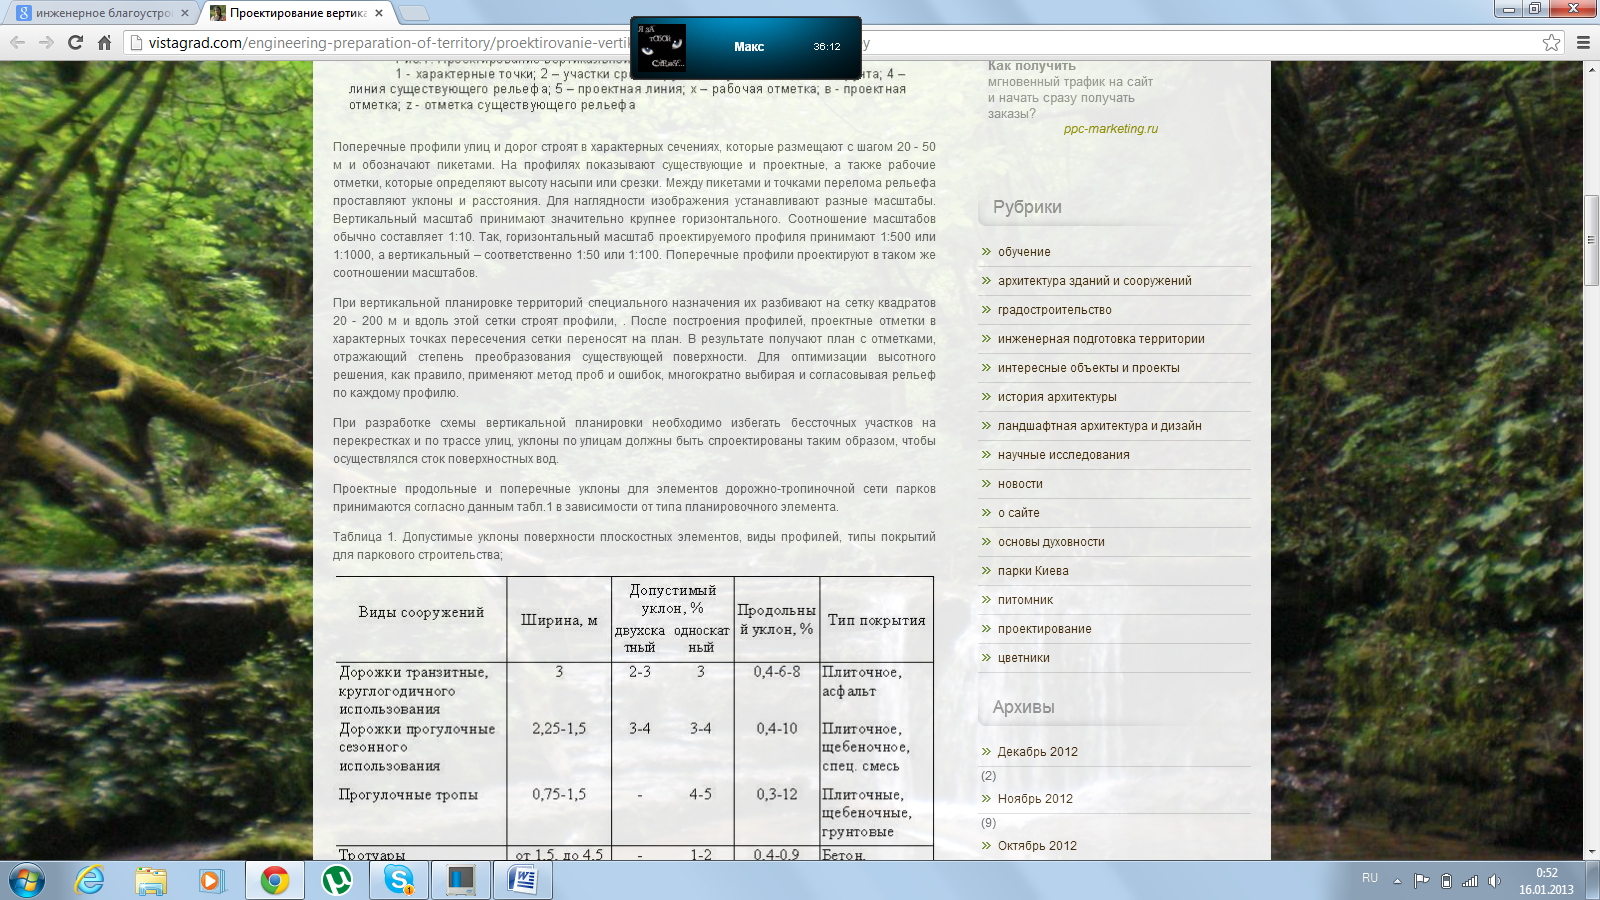Open the "парки Киева" category
This screenshot has height=900, width=1600.
pos(1033,571)
